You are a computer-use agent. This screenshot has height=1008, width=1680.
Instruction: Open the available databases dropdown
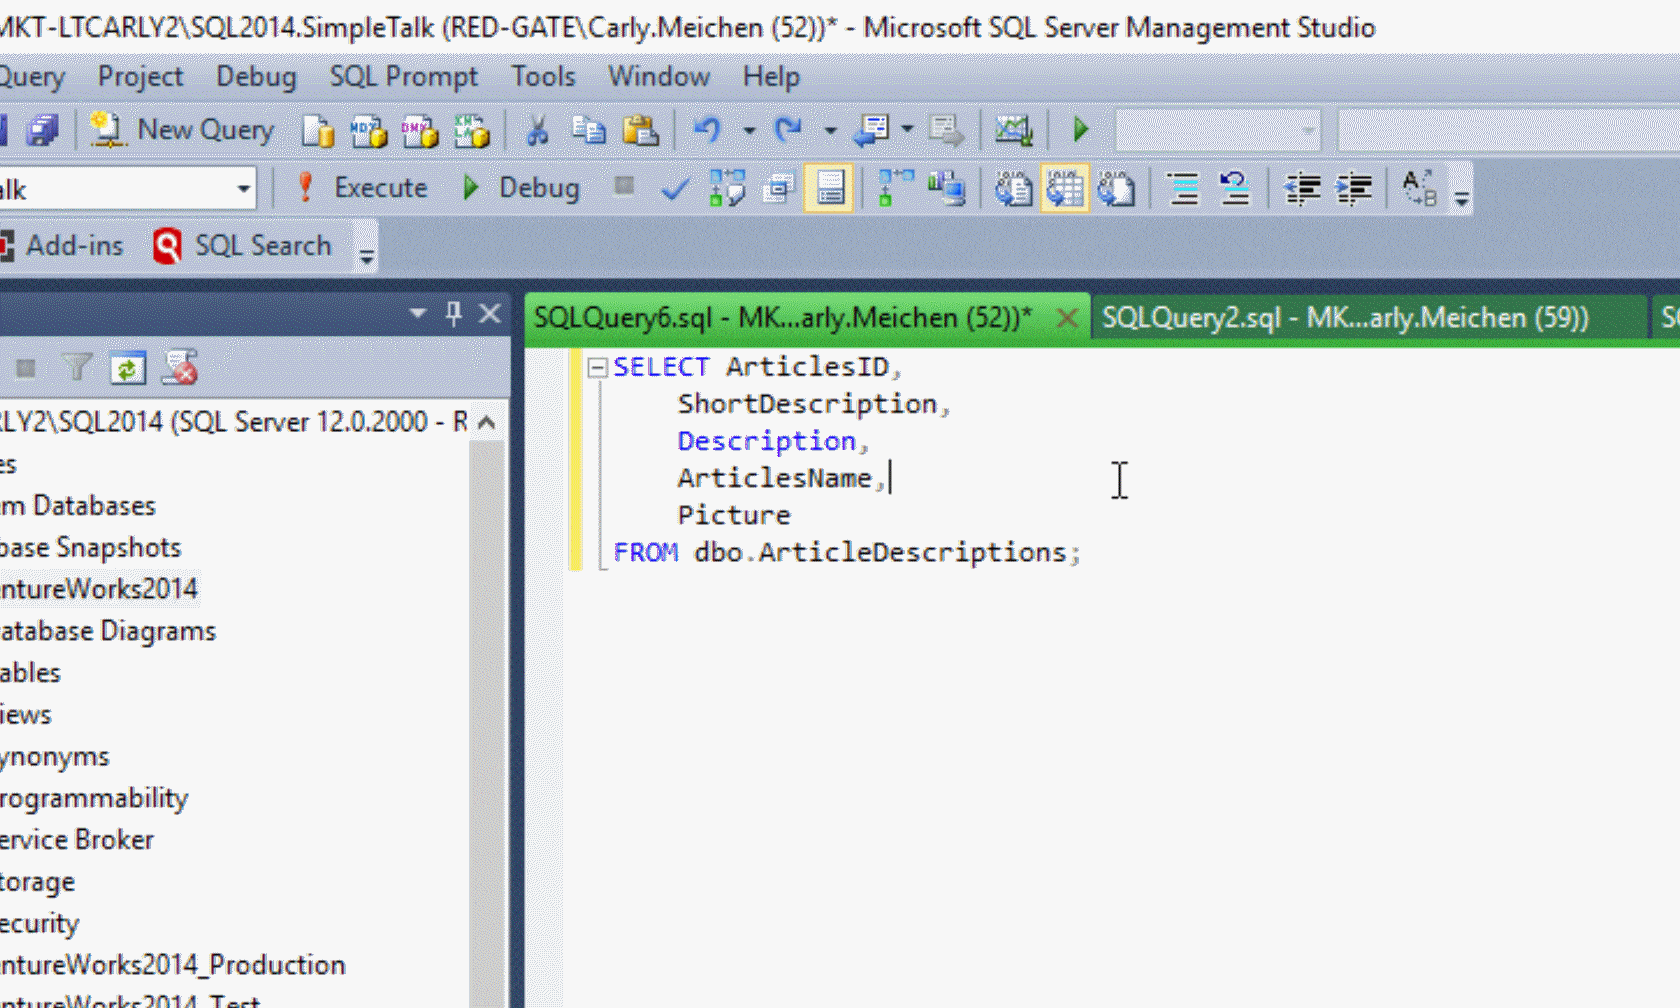(244, 188)
